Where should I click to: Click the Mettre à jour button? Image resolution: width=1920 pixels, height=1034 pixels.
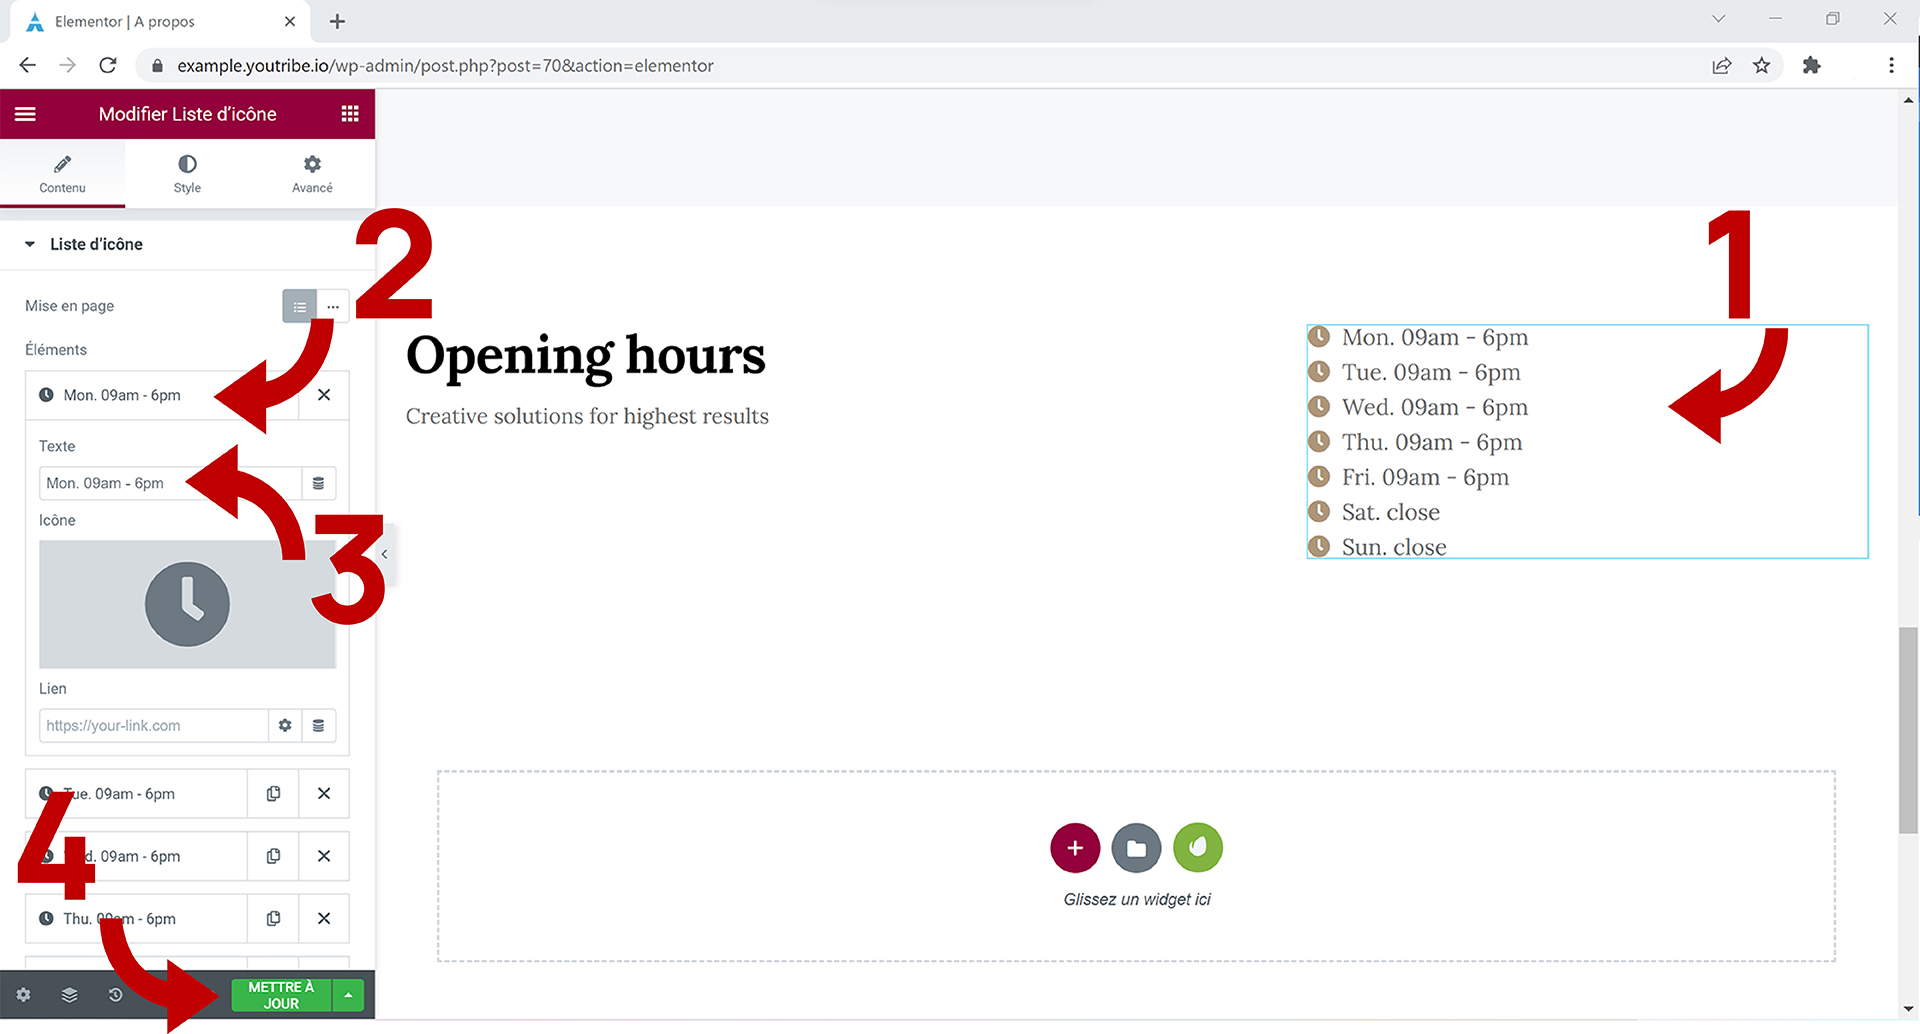pyautogui.click(x=281, y=995)
